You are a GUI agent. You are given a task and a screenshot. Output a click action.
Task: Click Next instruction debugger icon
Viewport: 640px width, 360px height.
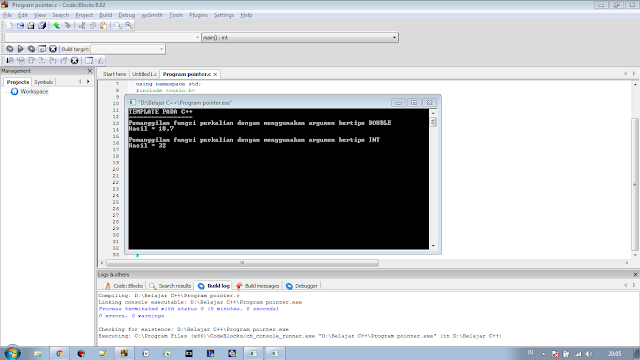42,60
